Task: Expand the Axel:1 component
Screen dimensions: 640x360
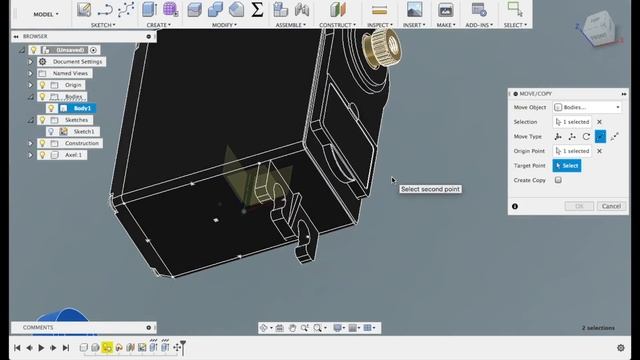Action: [x=30, y=155]
